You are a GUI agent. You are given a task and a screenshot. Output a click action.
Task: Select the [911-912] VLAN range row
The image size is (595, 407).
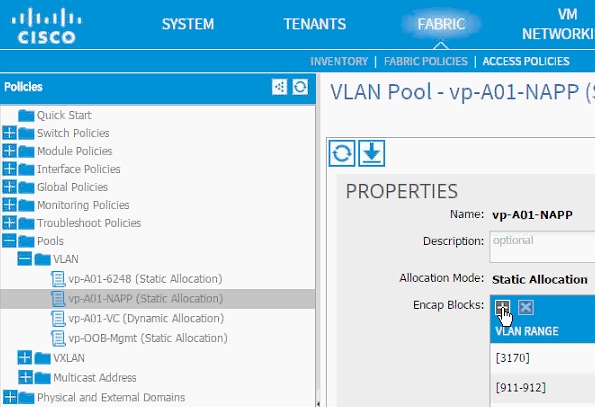[x=542, y=387]
